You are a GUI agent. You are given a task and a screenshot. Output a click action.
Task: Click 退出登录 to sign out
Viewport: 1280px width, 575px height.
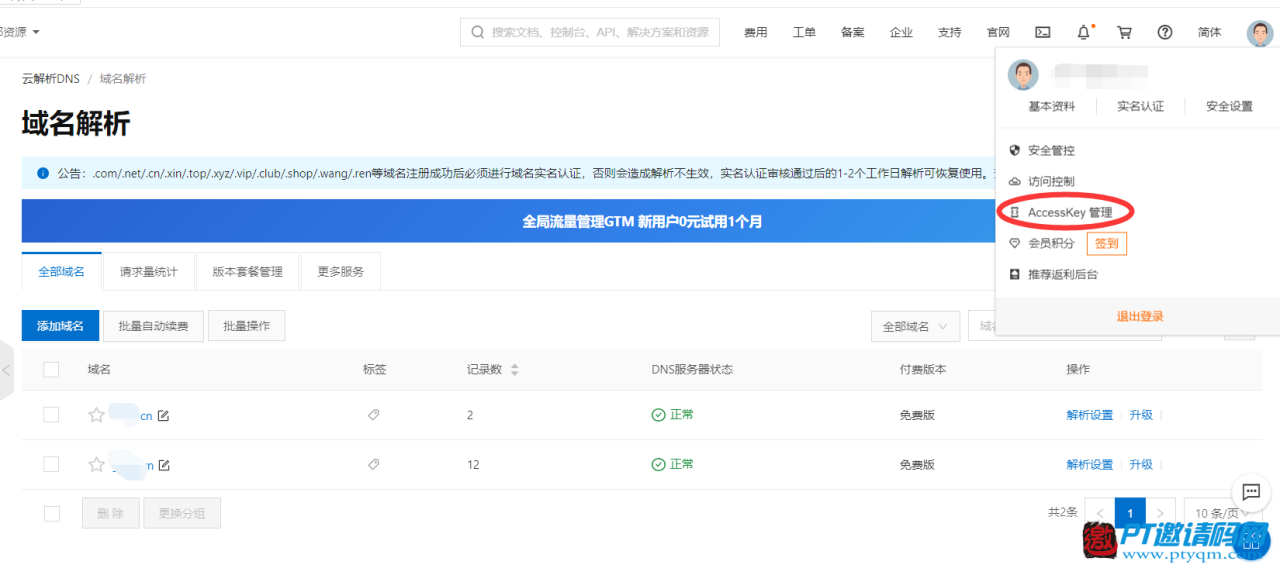point(1139,316)
